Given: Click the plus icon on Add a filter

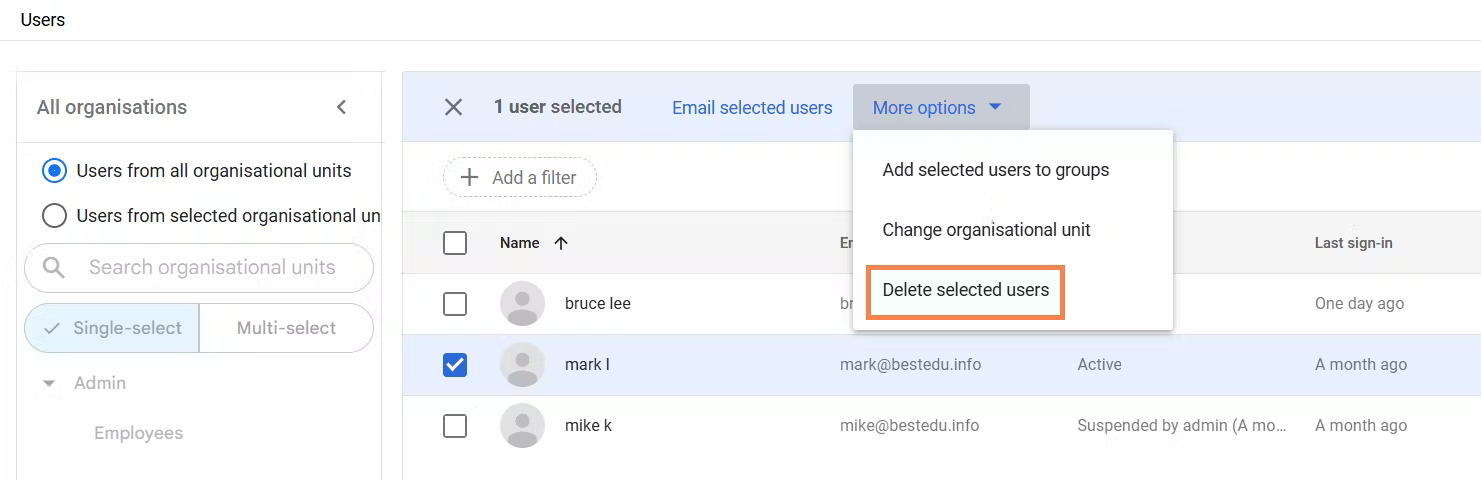Looking at the screenshot, I should point(469,178).
